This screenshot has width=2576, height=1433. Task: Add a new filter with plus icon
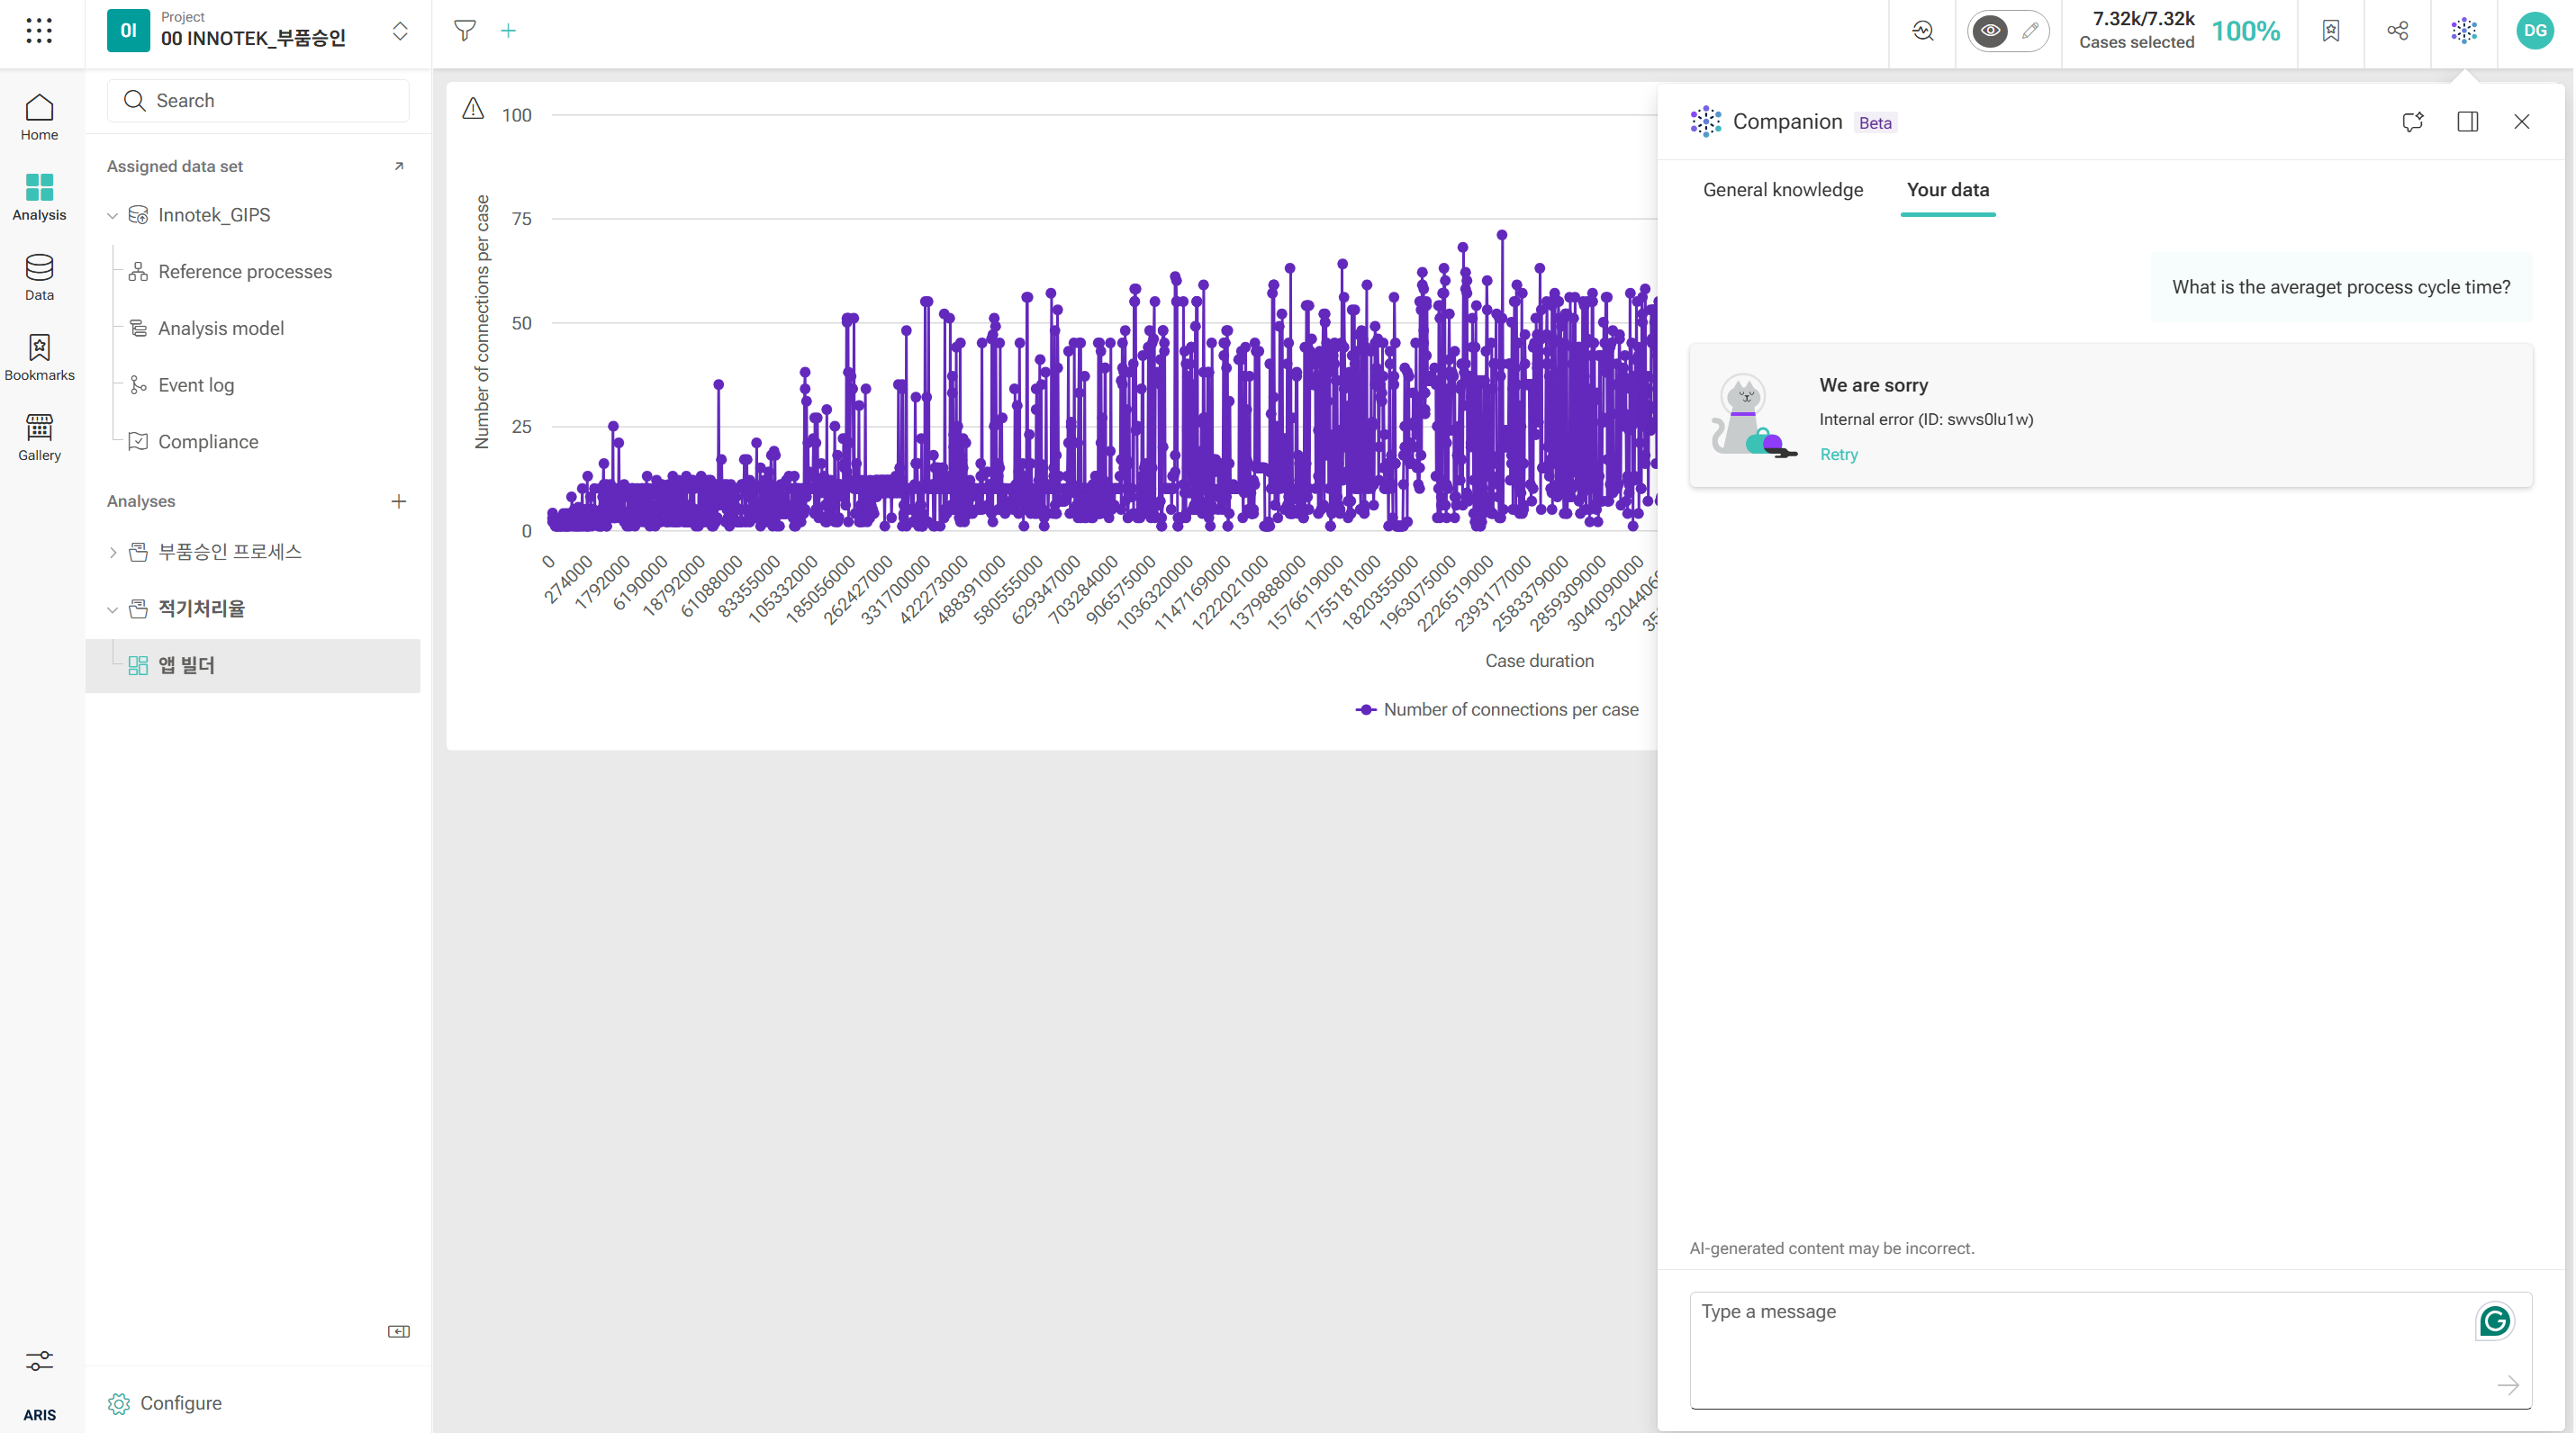[508, 31]
